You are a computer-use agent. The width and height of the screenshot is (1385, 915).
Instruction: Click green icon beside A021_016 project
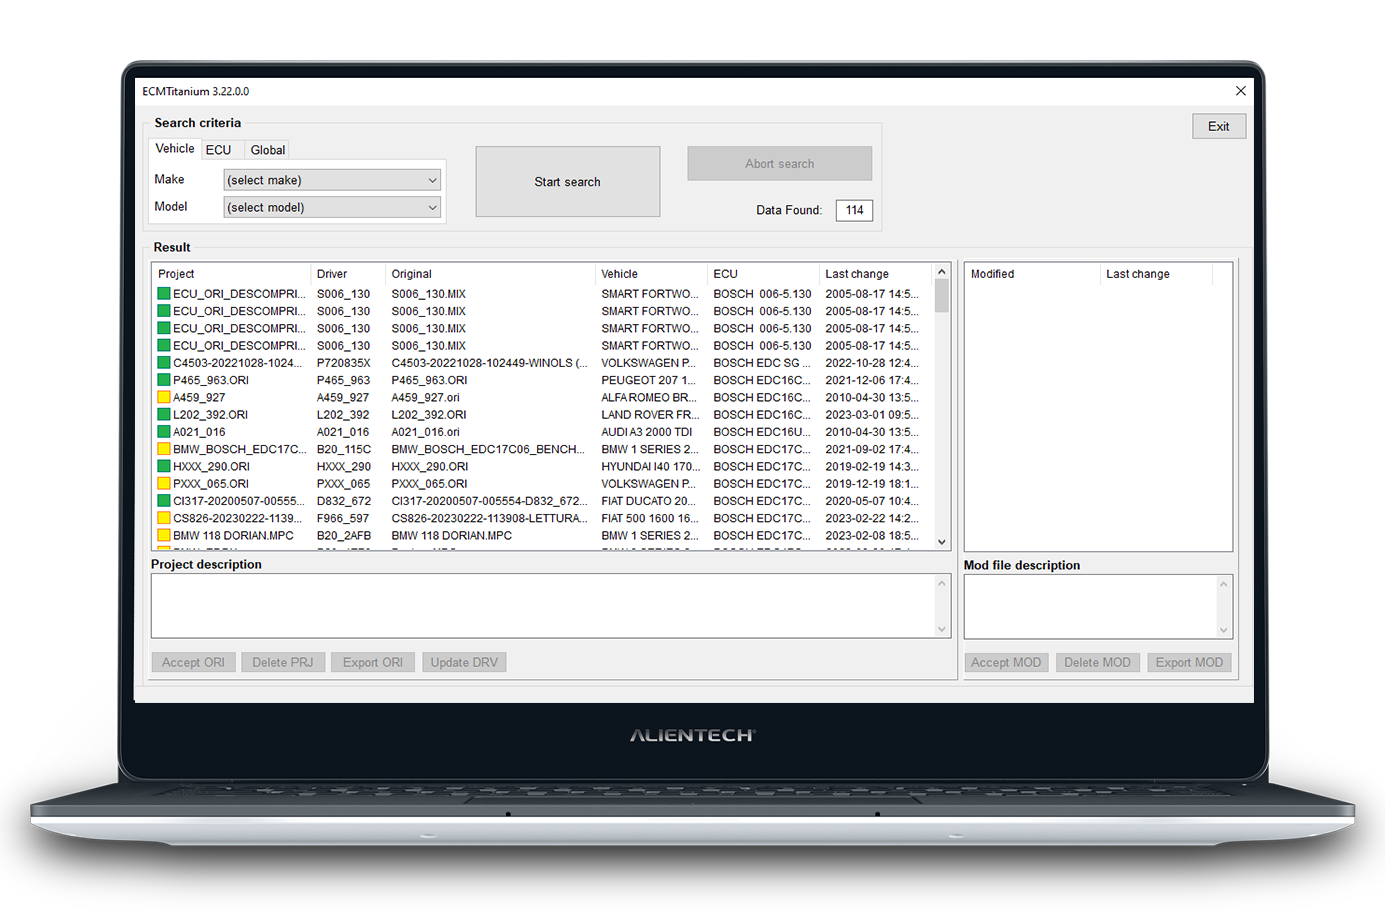click(164, 432)
